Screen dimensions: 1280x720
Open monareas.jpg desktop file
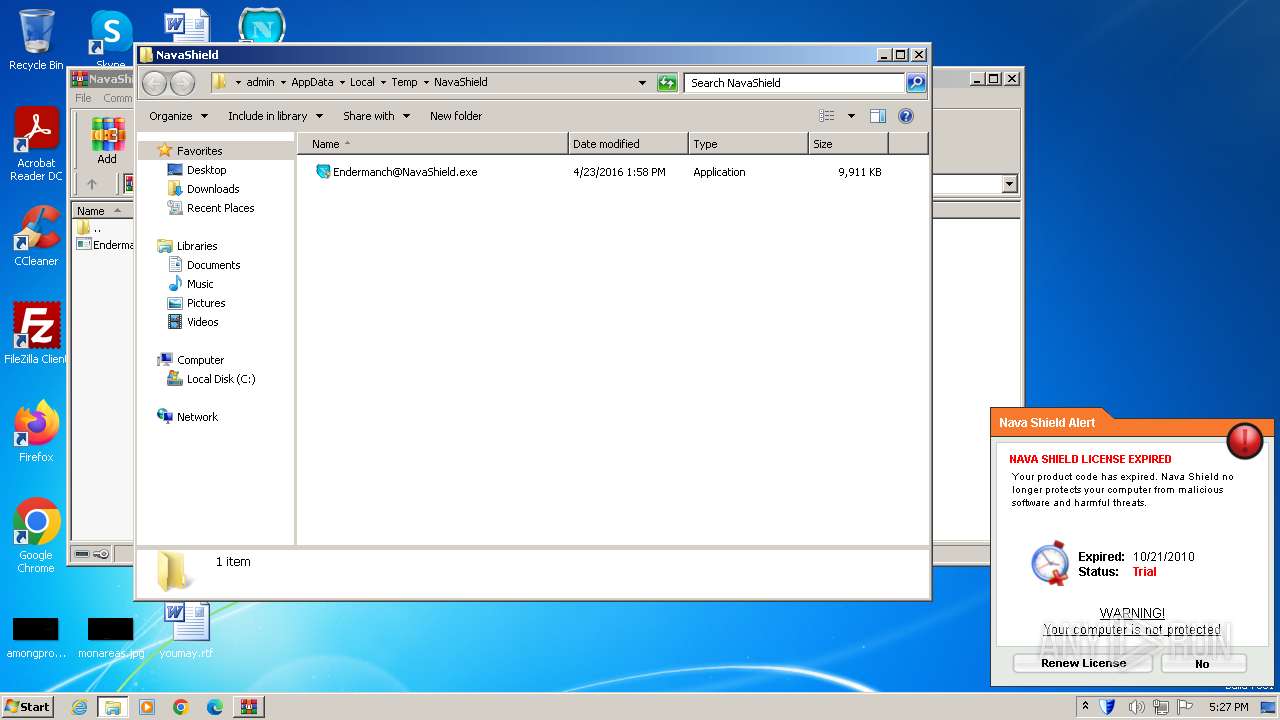tap(111, 637)
